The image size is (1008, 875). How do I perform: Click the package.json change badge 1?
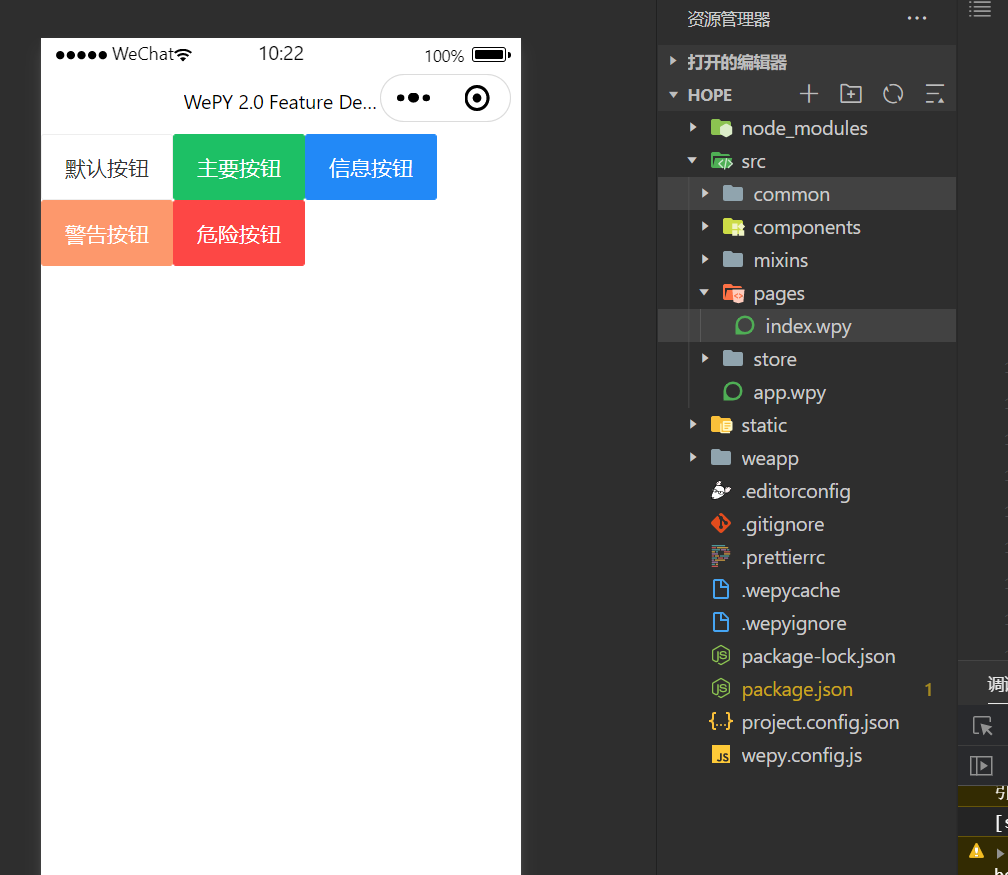point(928,690)
